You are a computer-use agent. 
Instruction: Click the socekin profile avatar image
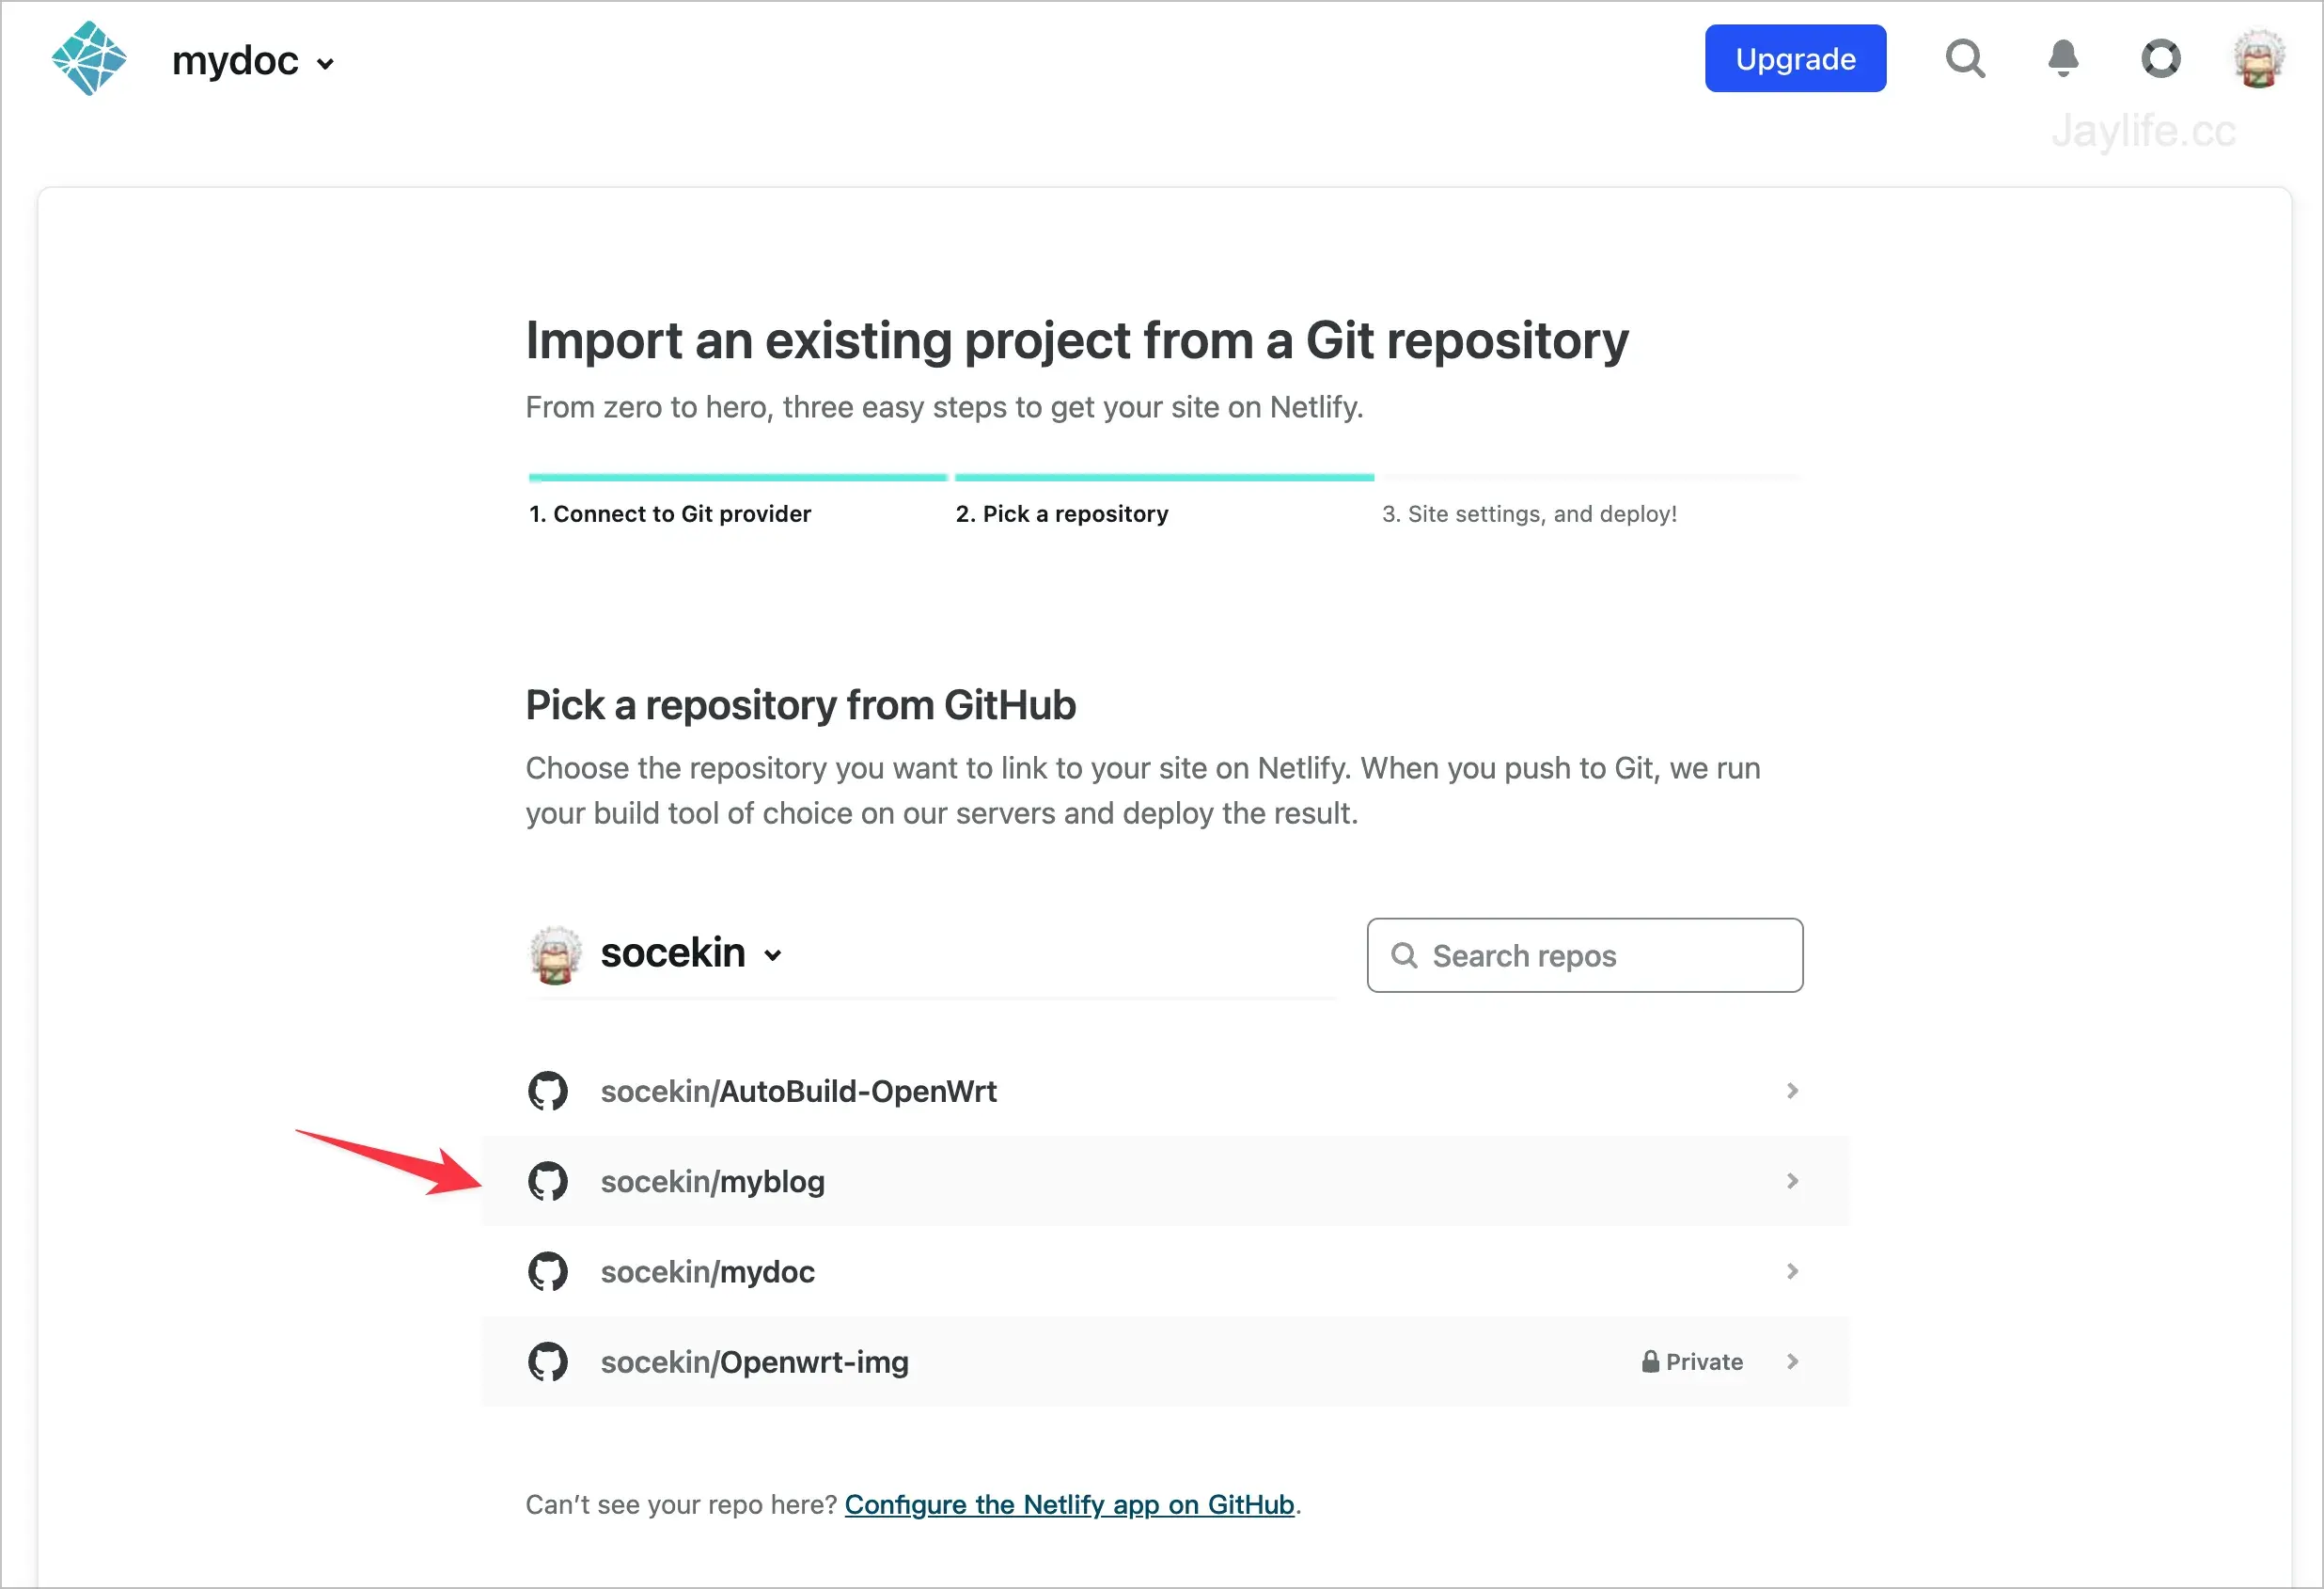click(x=556, y=954)
